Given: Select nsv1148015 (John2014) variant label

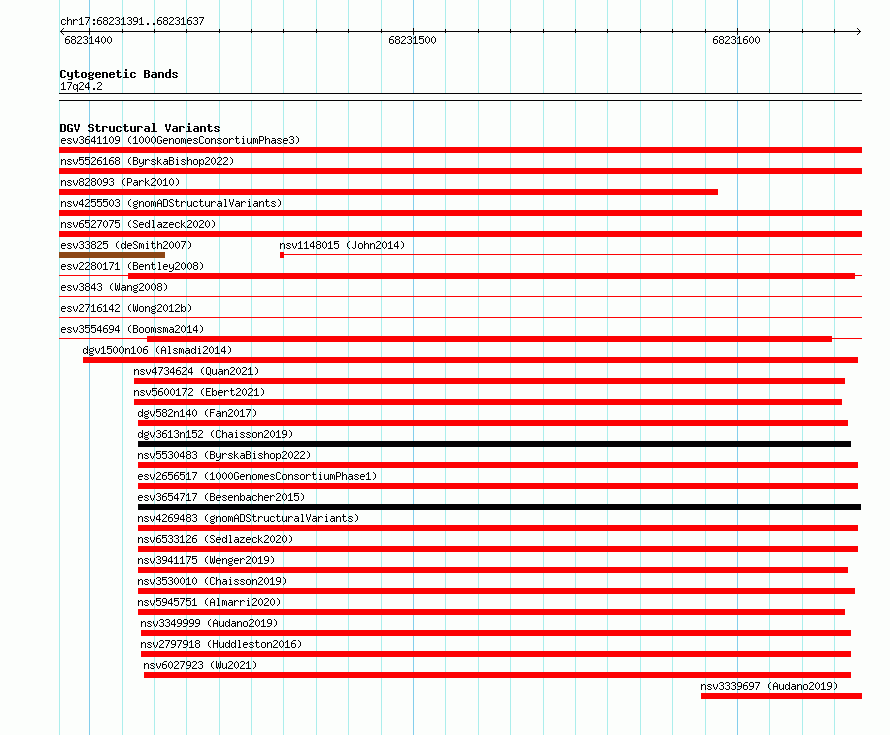Looking at the screenshot, I should click(x=342, y=245).
